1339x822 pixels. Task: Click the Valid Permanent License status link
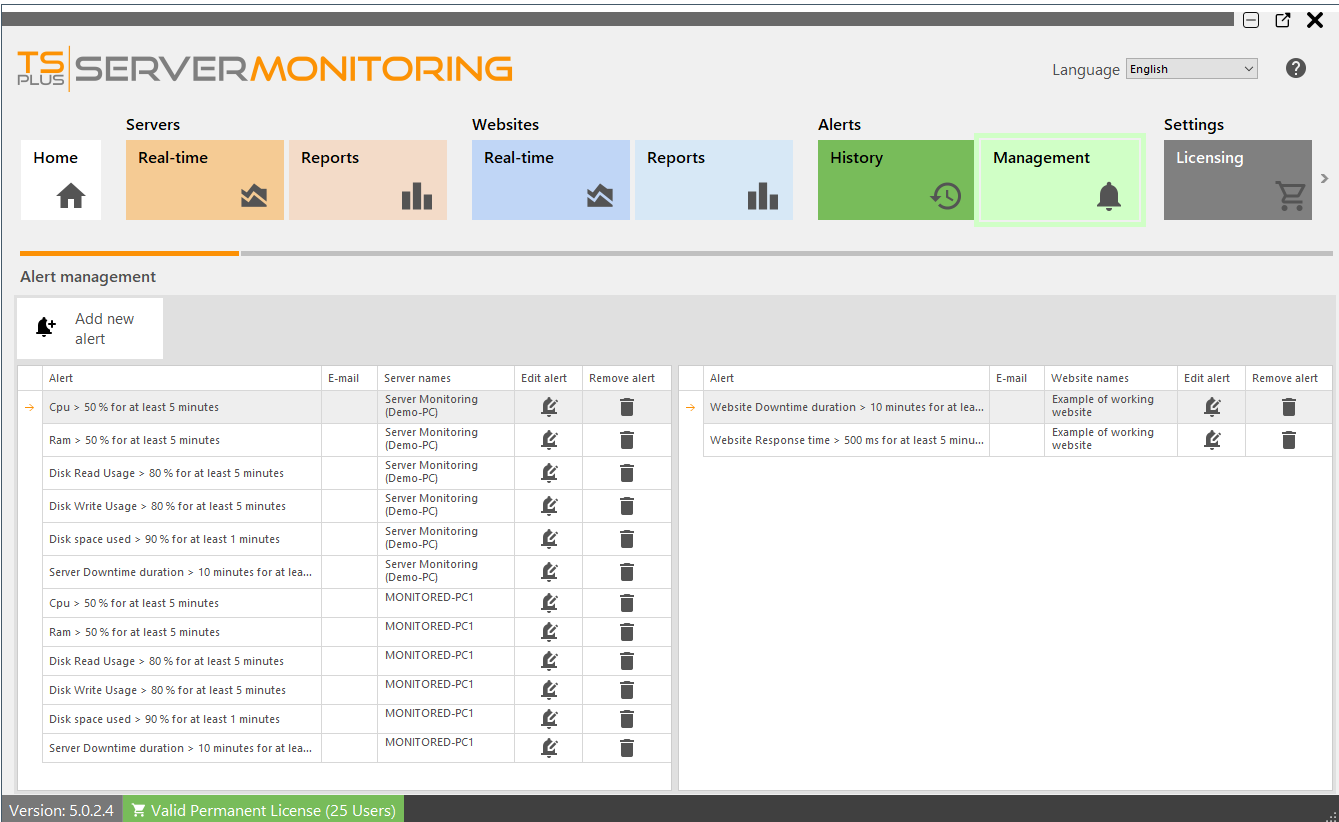(x=263, y=810)
